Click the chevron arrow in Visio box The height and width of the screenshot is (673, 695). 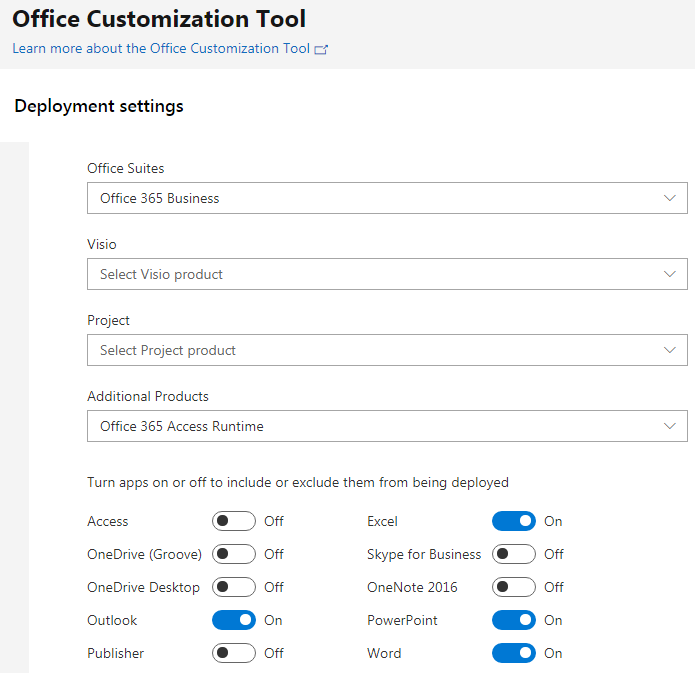(670, 274)
